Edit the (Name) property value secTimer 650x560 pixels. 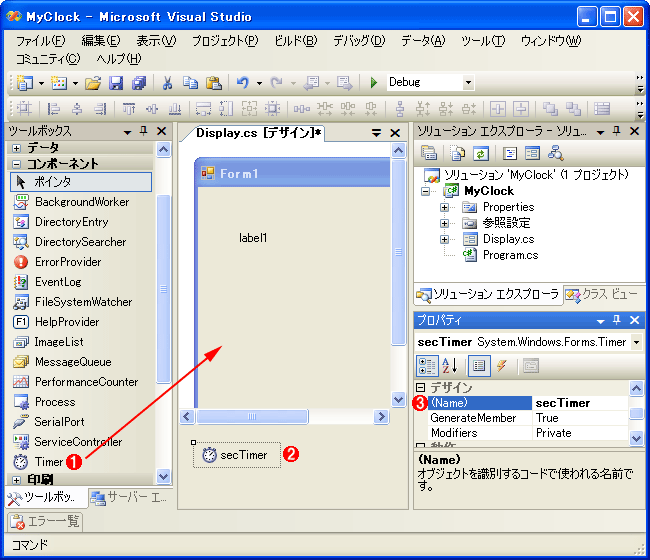pyautogui.click(x=580, y=403)
